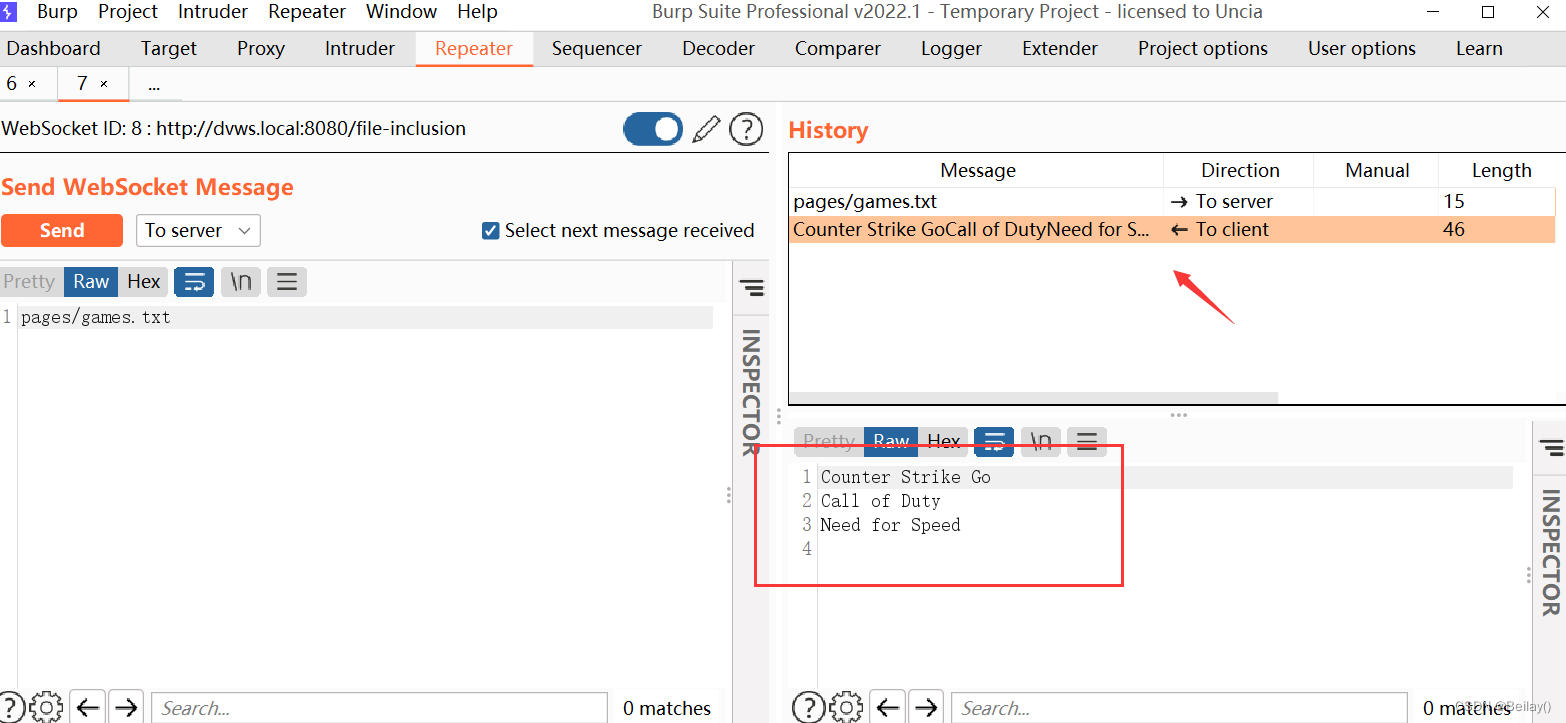Open the Learn tab

pos(1479,49)
